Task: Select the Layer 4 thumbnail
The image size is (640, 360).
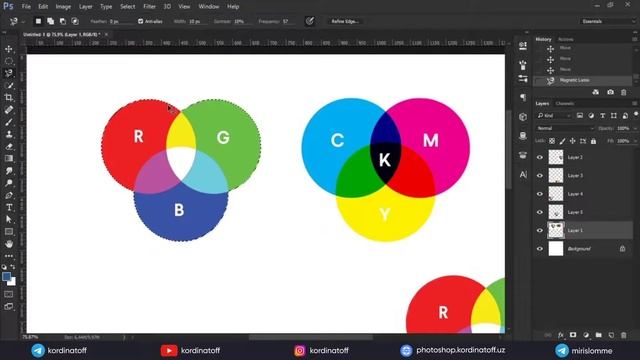Action: tap(556, 194)
